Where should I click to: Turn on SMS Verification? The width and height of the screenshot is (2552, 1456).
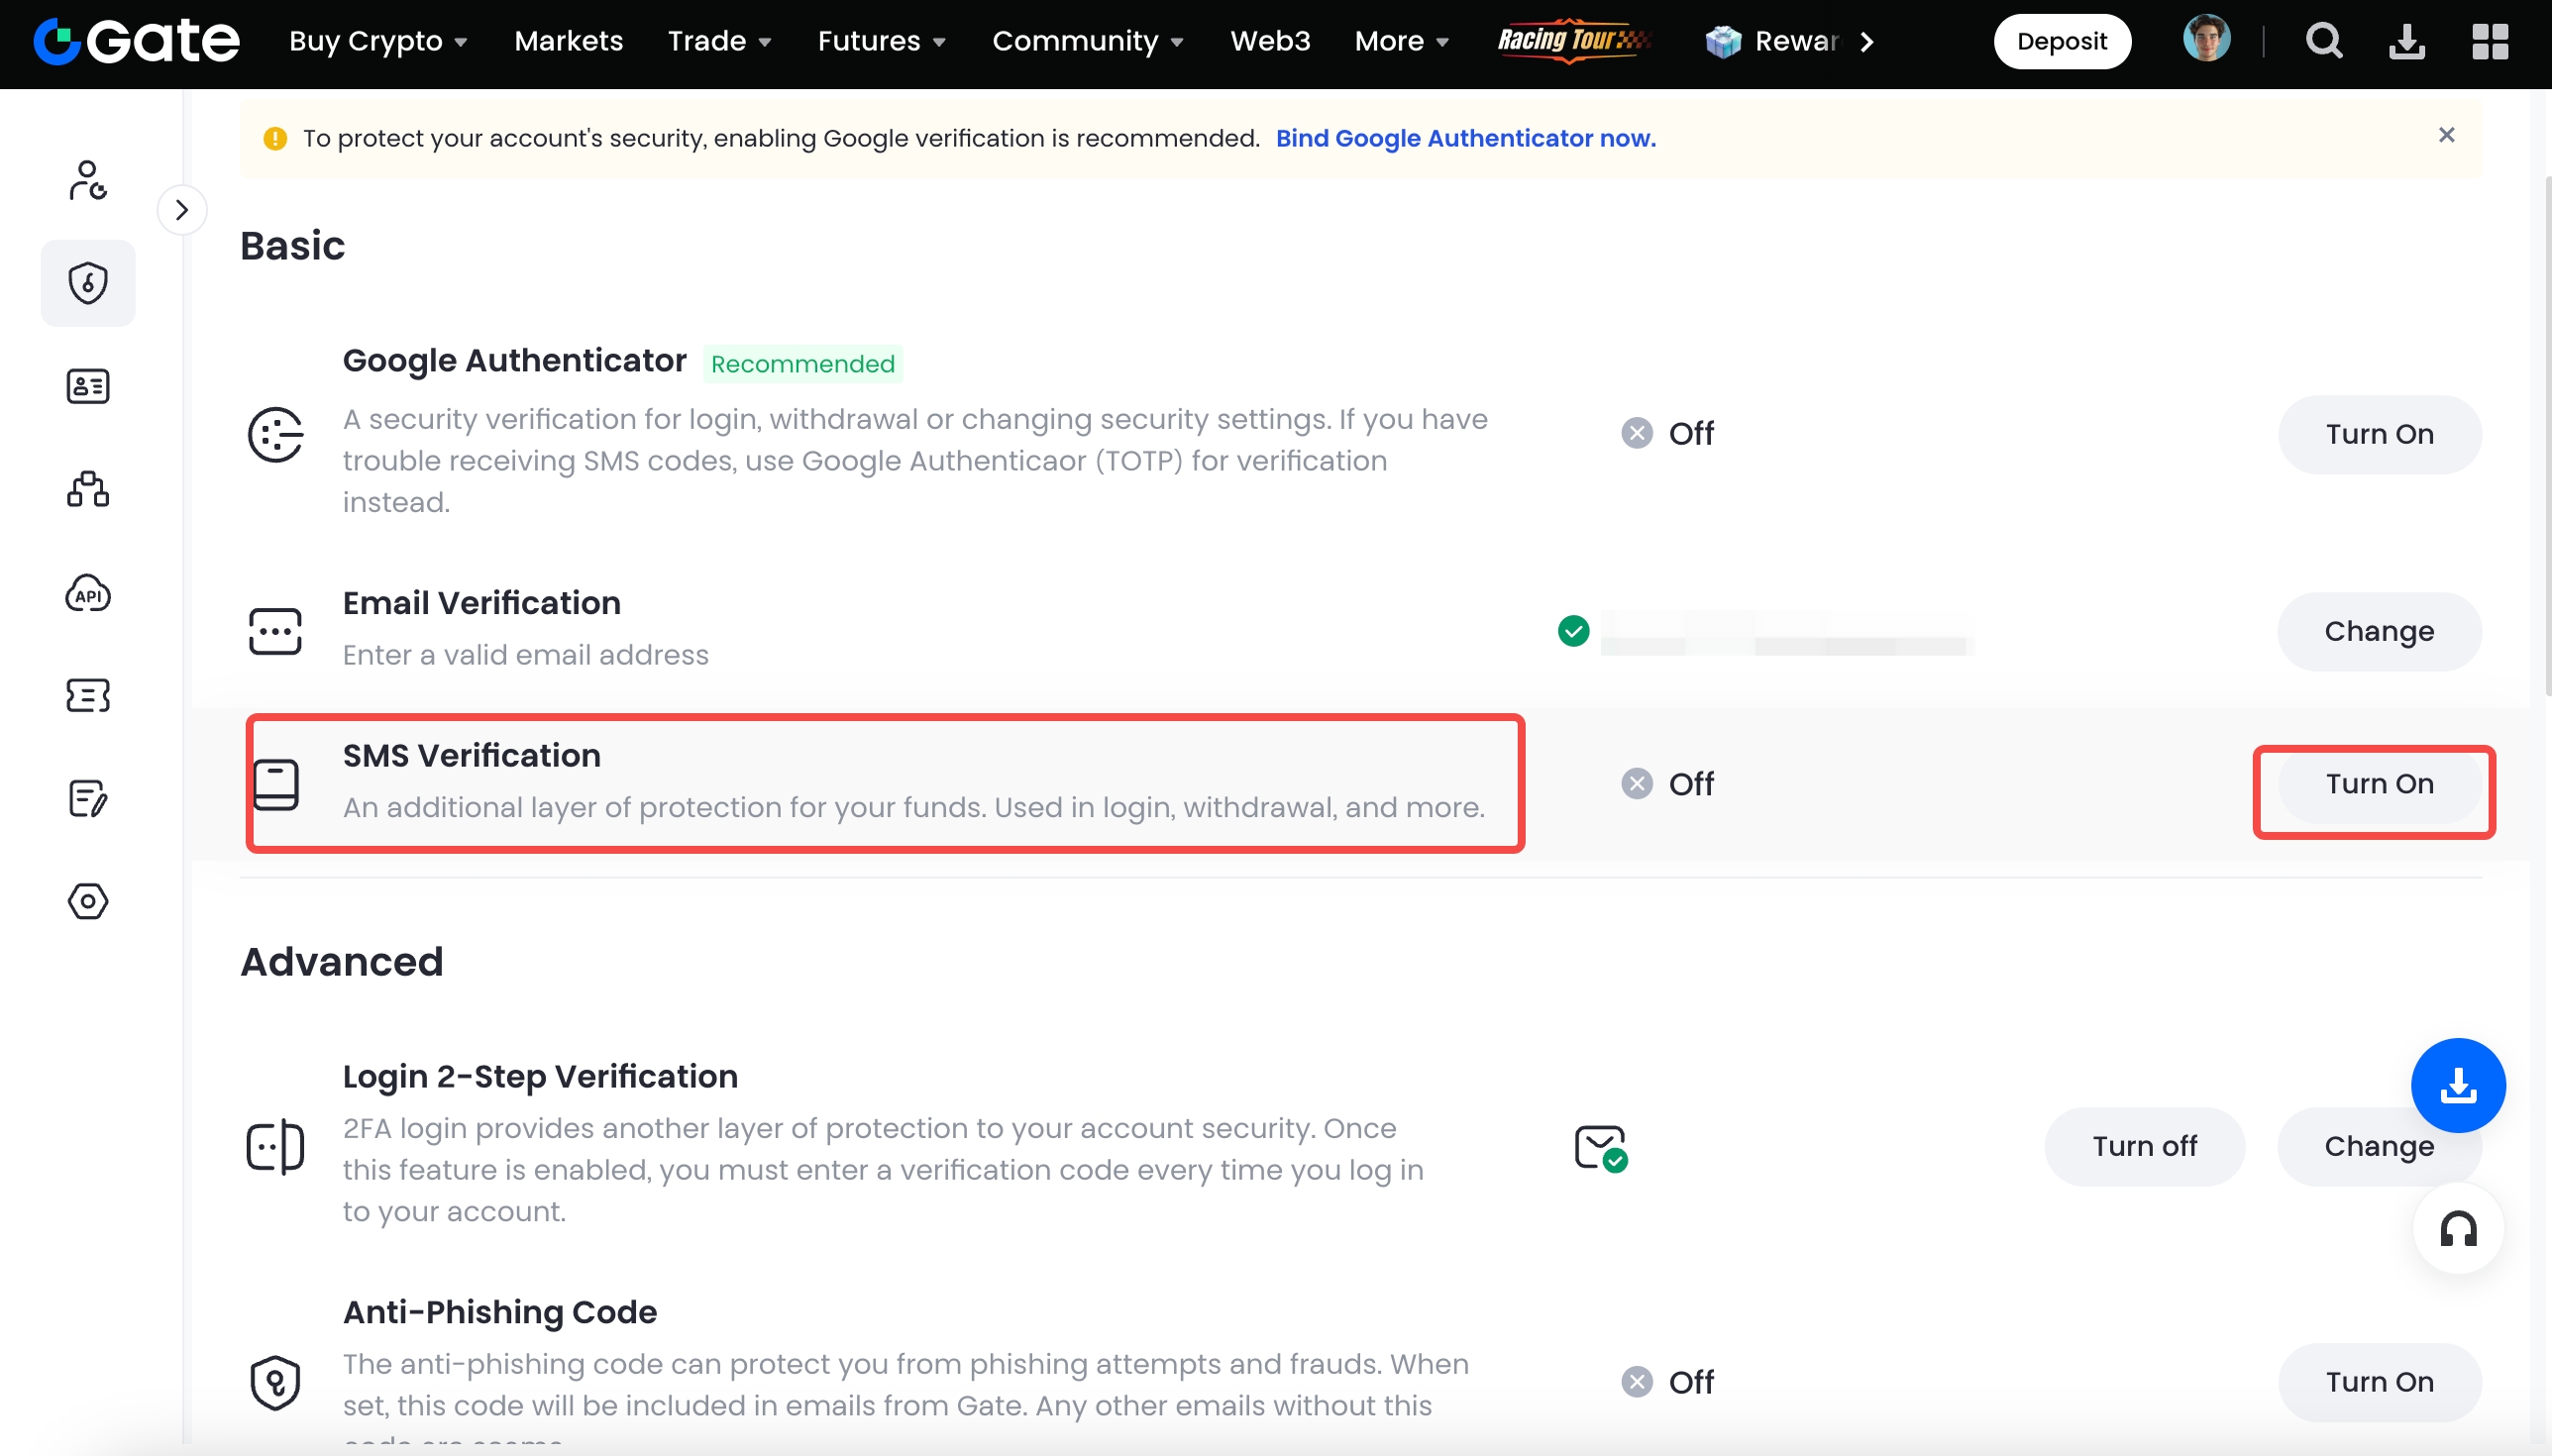(2379, 784)
